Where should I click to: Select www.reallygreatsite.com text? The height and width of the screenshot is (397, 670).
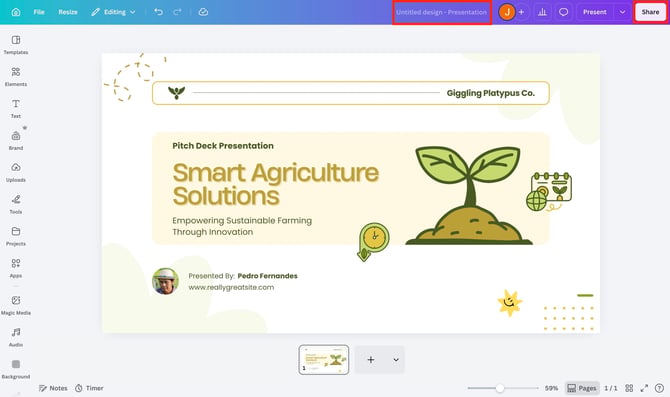[x=231, y=287]
